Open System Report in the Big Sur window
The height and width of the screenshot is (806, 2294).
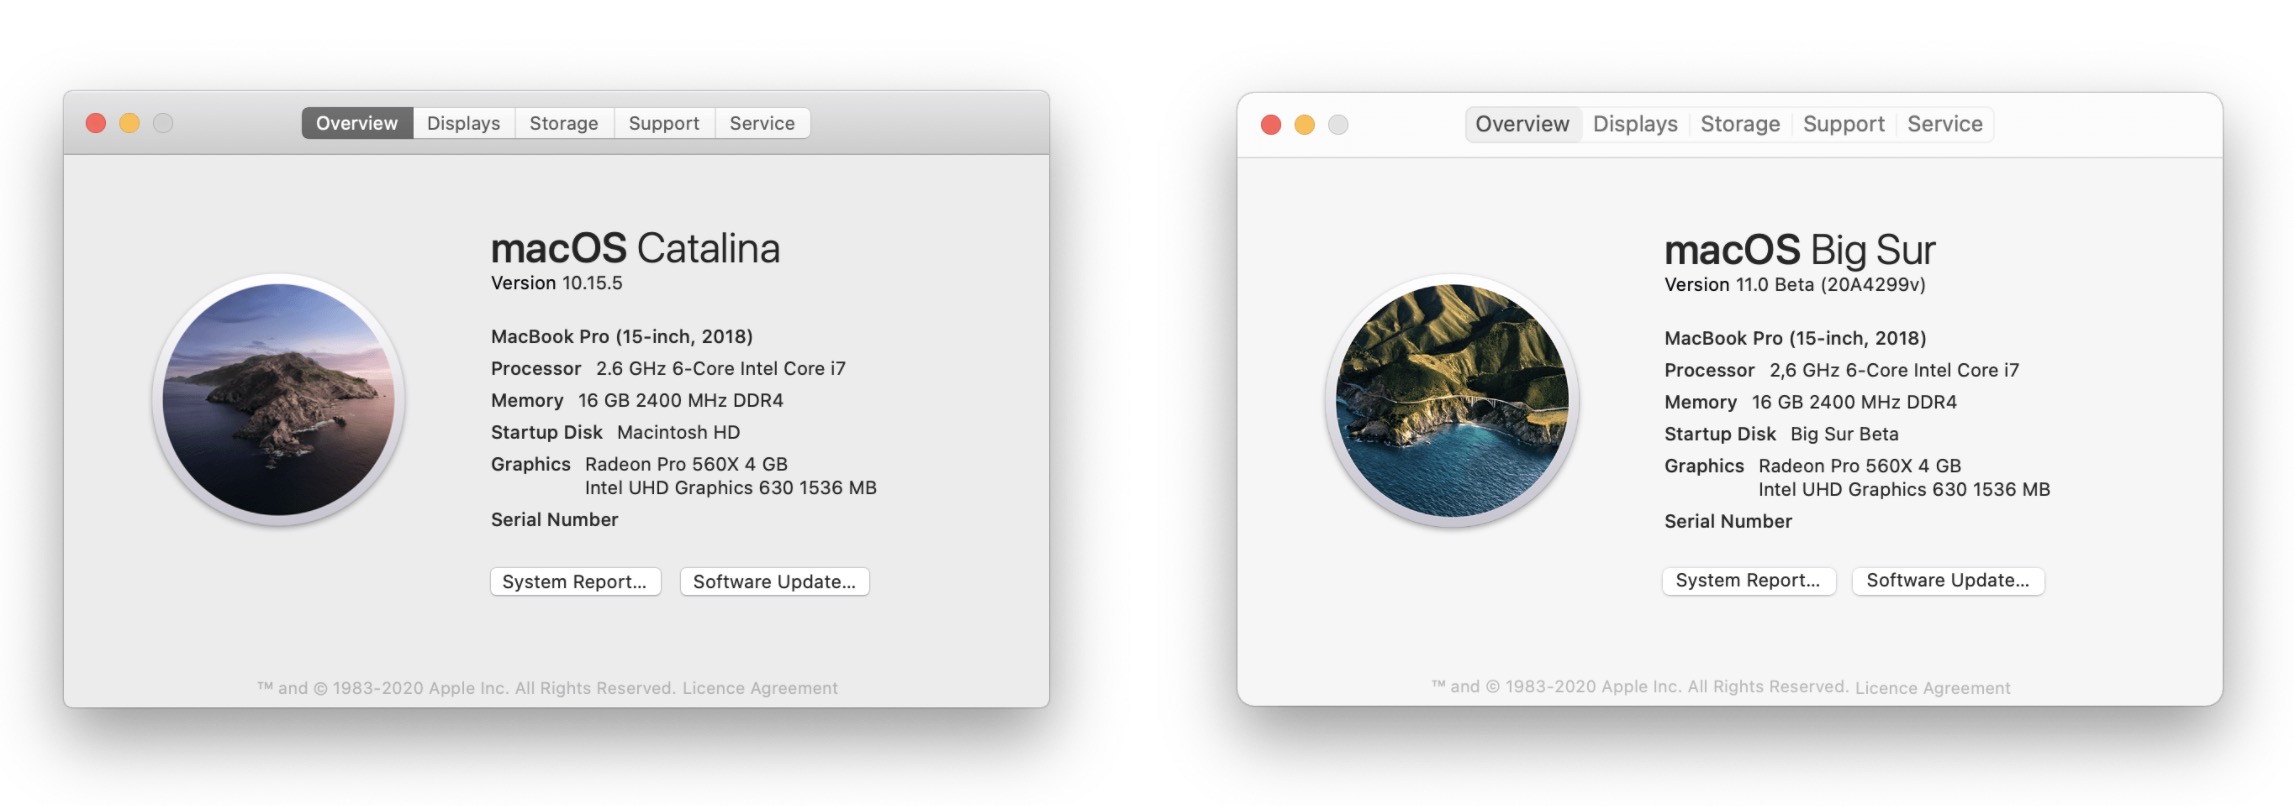pos(1748,581)
